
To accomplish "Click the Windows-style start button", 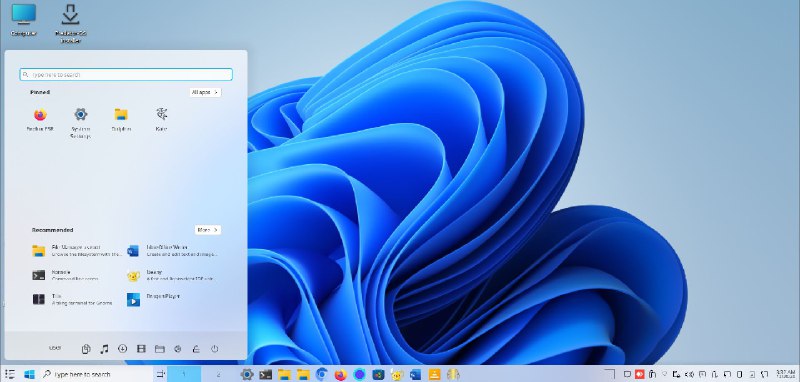I will click(29, 374).
